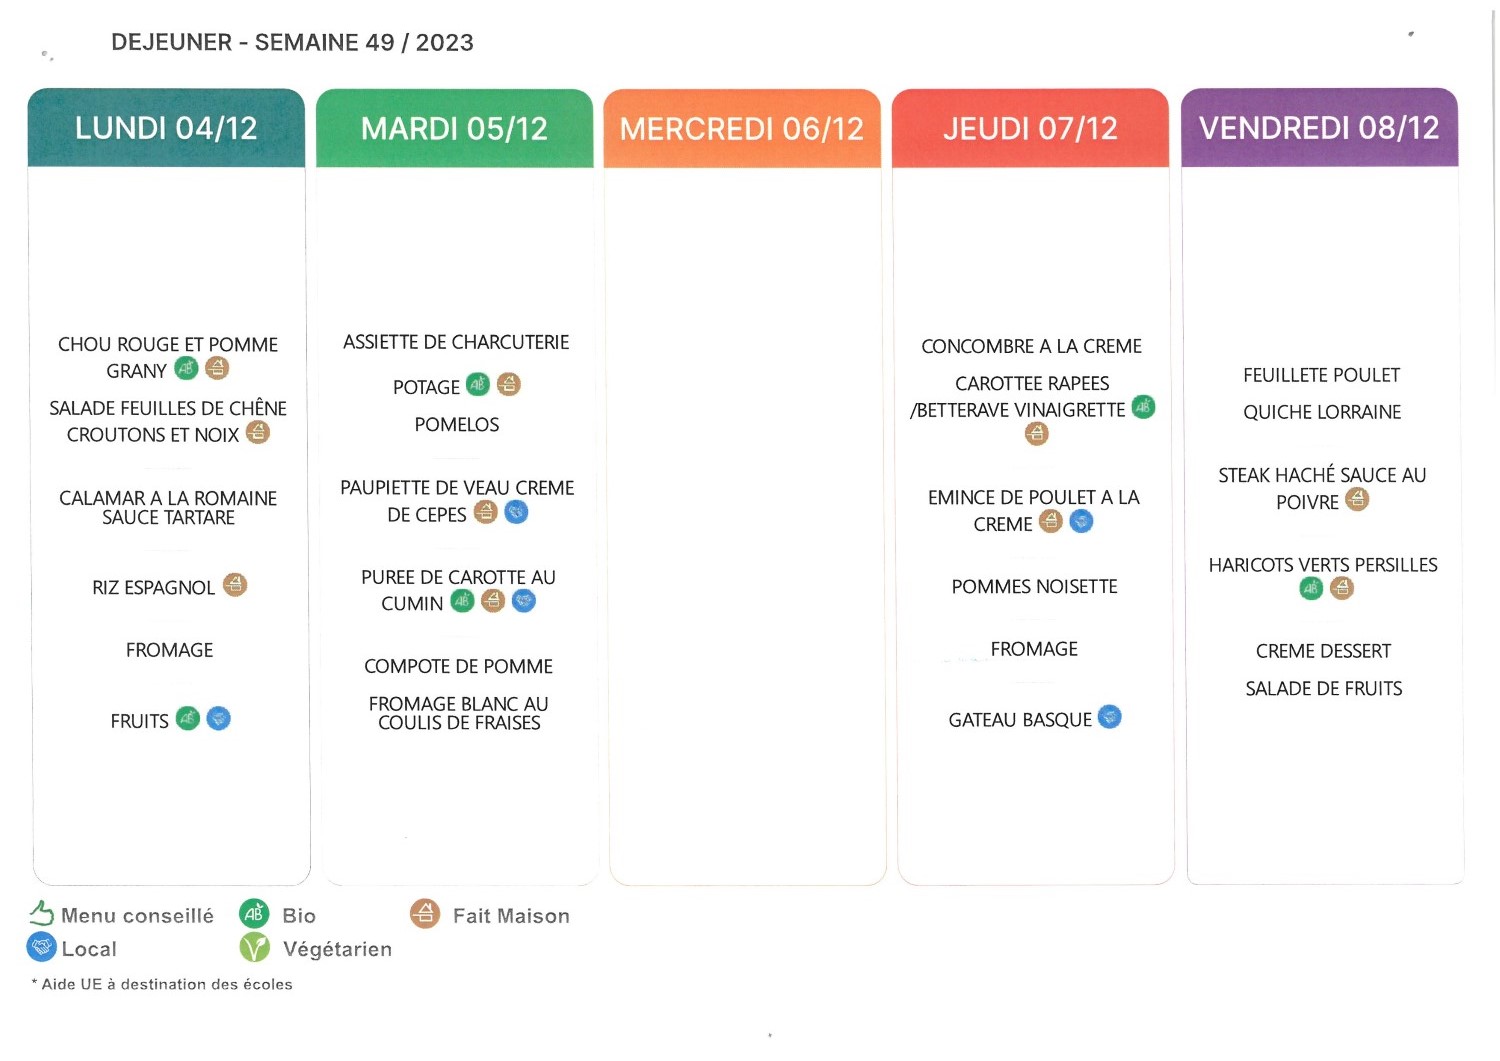Viewport: 1500px width, 1061px height.
Task: Select the LUNDI 04/12 header
Action: [166, 128]
